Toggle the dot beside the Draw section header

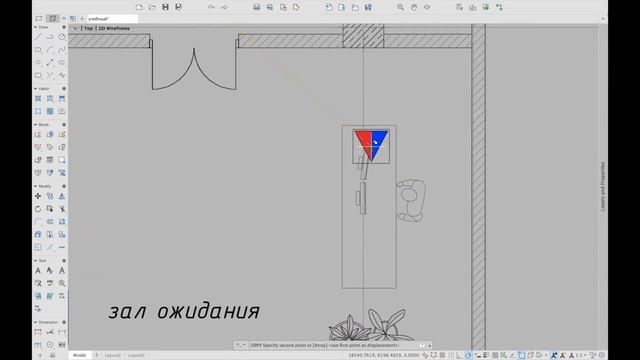(64, 27)
